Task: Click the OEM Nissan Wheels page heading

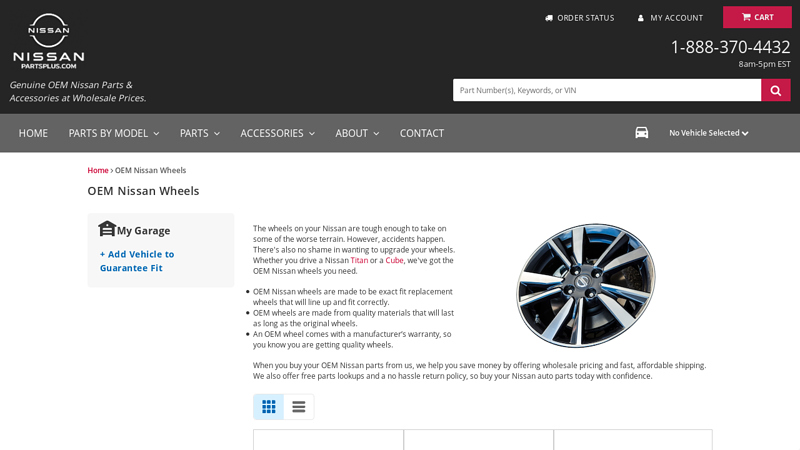Action: tap(143, 191)
